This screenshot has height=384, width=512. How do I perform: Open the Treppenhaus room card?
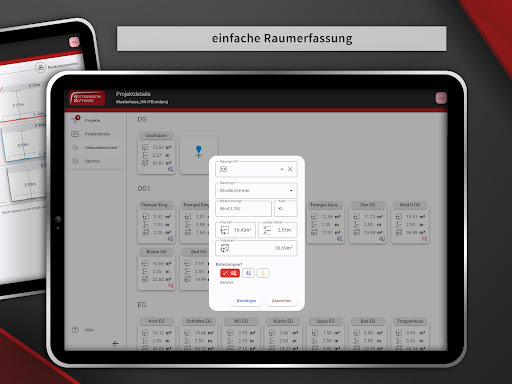coord(410,334)
